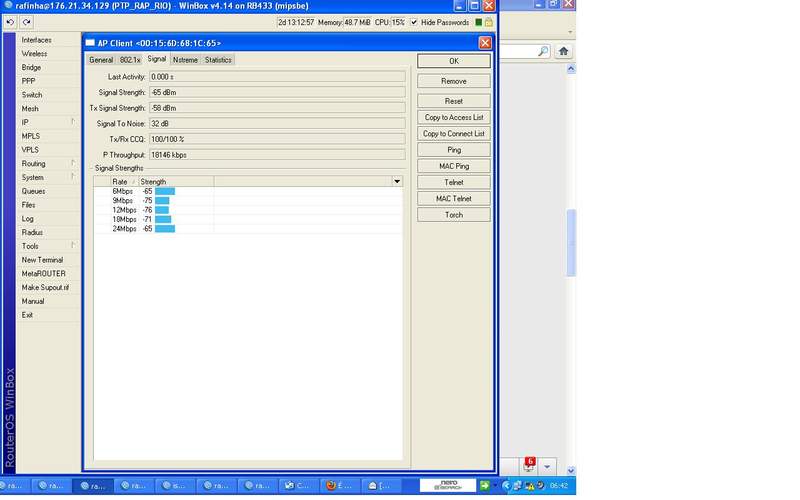This screenshot has height=500, width=800.
Task: Open the Queues menu item
Action: pos(33,191)
